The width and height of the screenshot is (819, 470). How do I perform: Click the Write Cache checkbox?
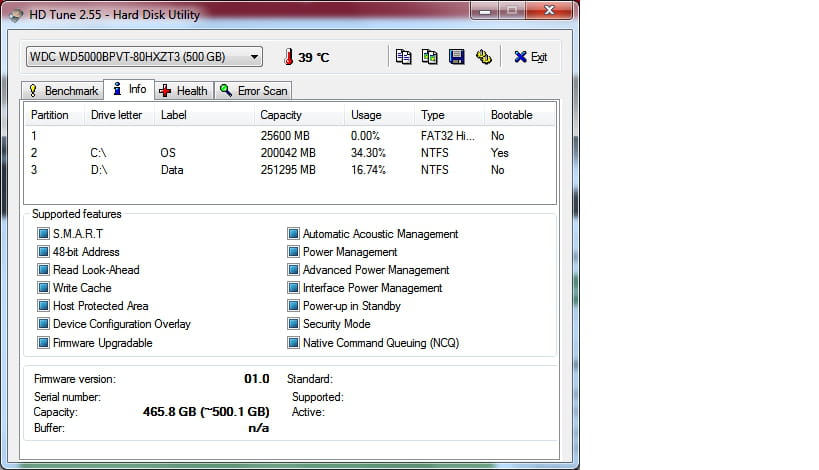click(x=43, y=288)
